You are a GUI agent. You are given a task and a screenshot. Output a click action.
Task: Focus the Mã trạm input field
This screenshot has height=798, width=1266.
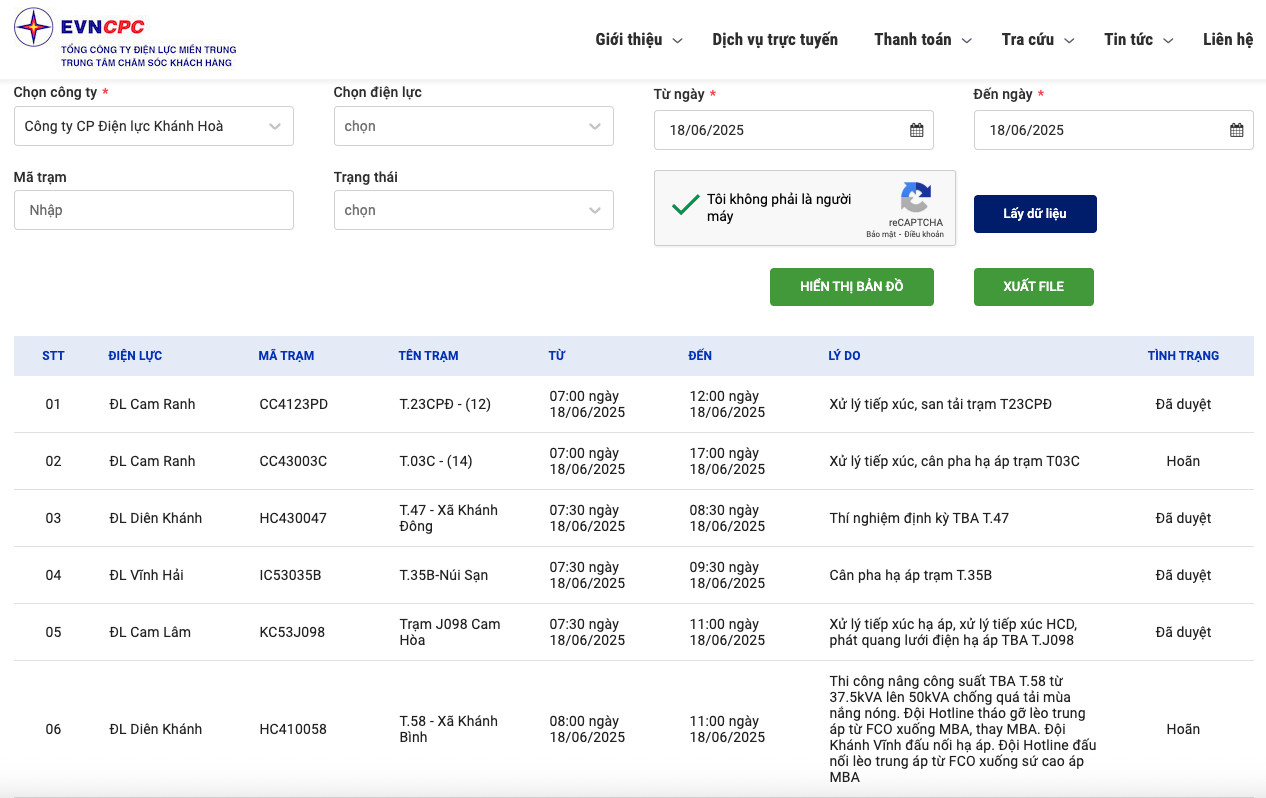point(153,210)
